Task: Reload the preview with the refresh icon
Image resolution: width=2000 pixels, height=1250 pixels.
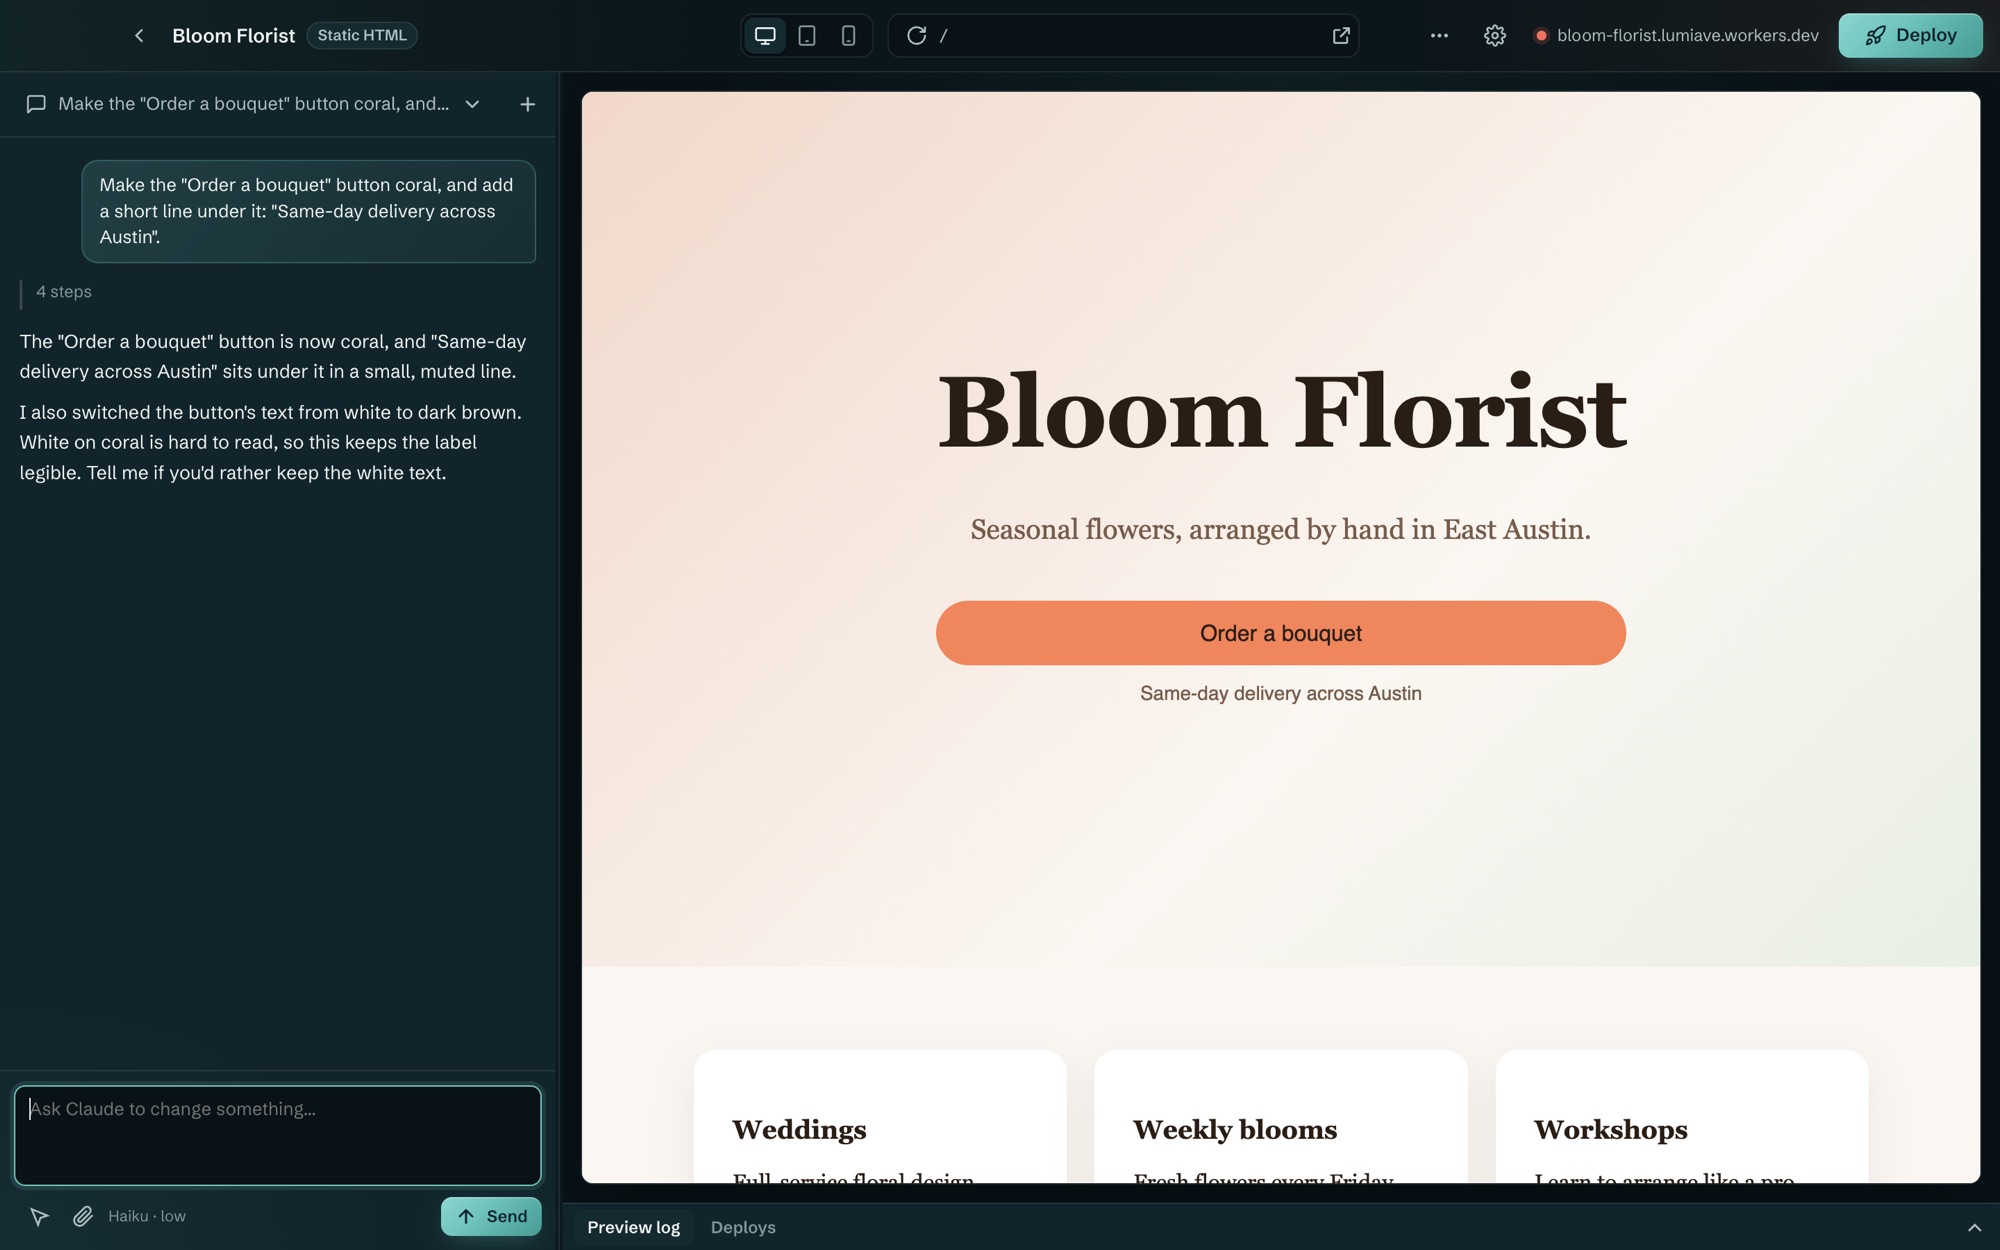Action: click(916, 36)
